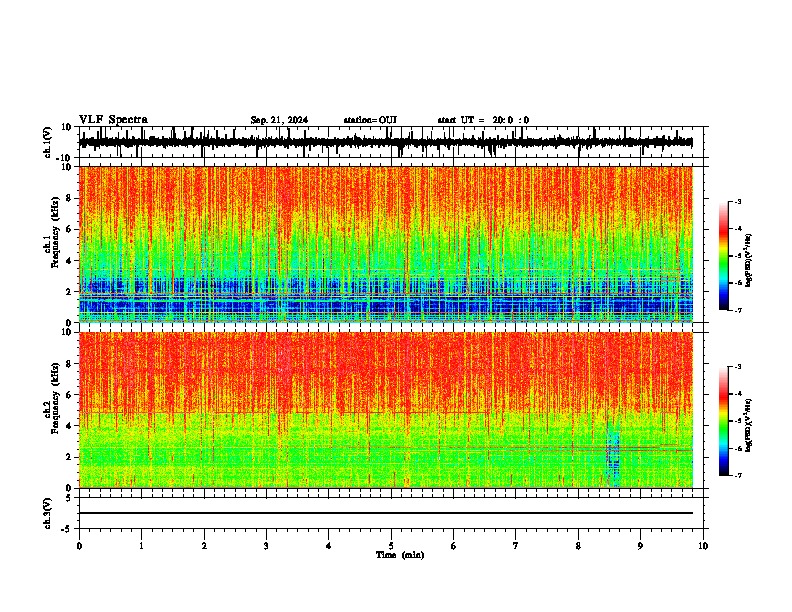Click the time axis tick label "5"
This screenshot has width=792, height=612.
(391, 546)
